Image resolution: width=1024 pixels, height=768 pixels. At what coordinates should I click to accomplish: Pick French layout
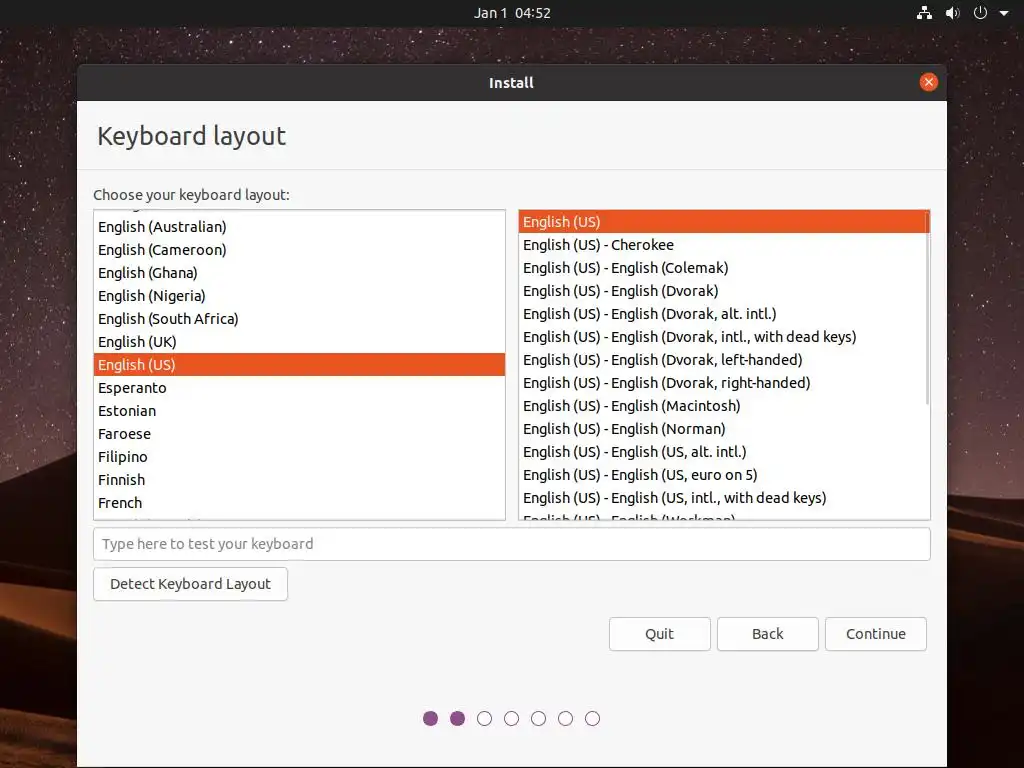[x=299, y=503]
